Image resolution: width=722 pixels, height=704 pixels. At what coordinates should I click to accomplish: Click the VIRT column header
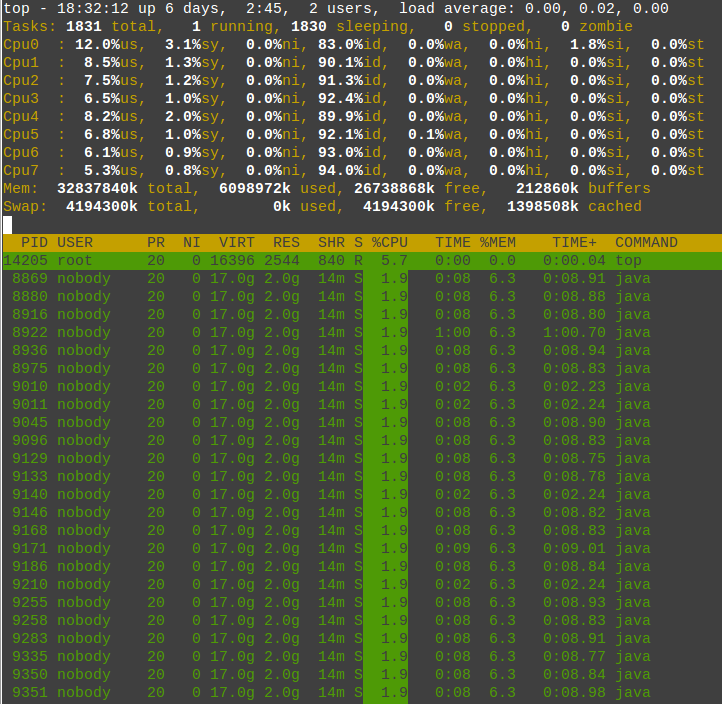237,242
